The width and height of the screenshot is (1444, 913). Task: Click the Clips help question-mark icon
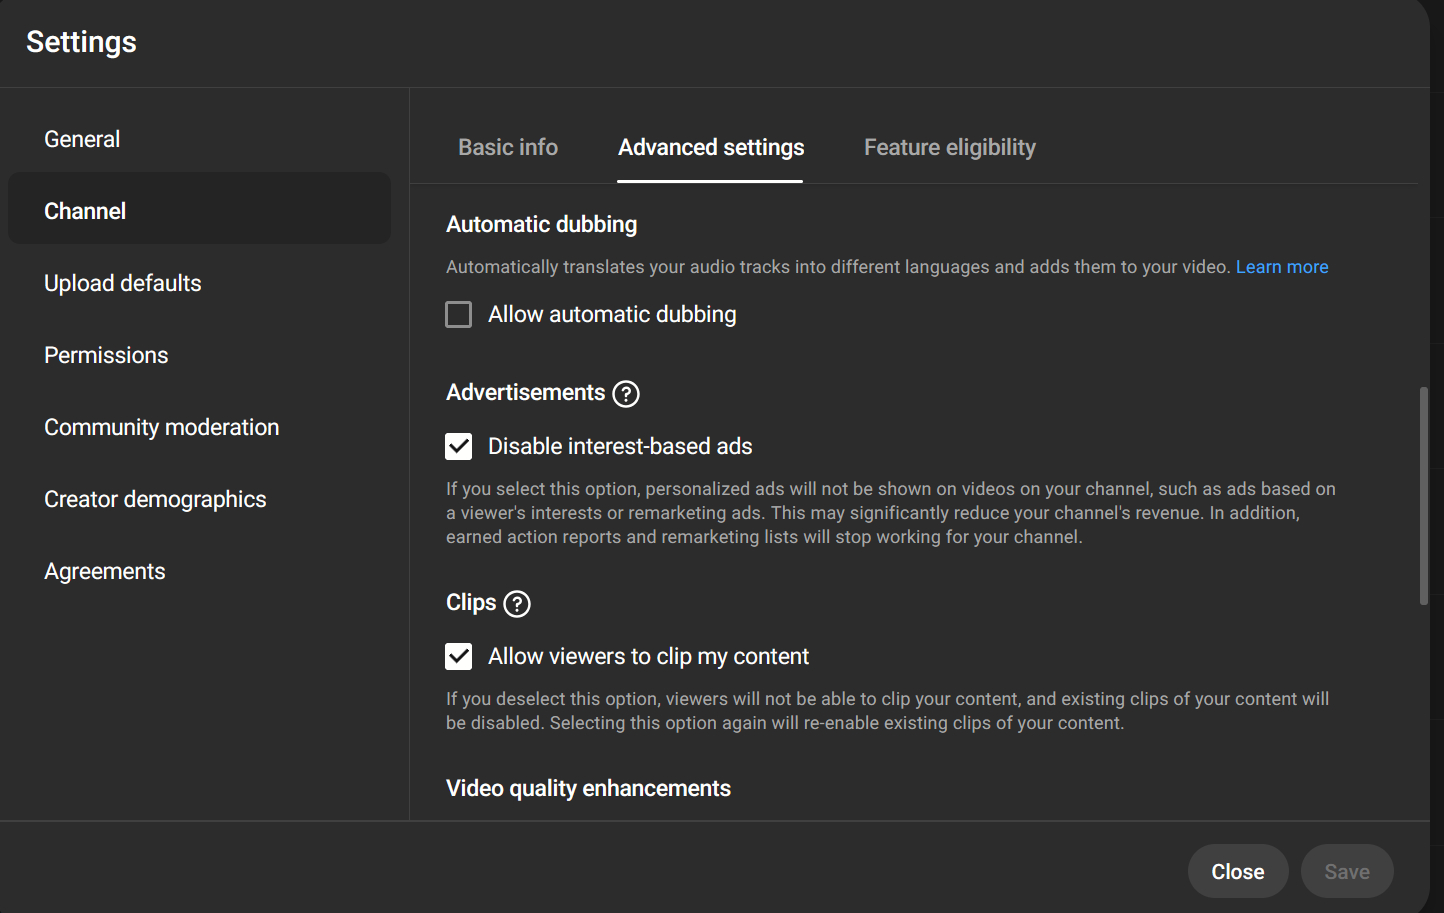pos(517,604)
